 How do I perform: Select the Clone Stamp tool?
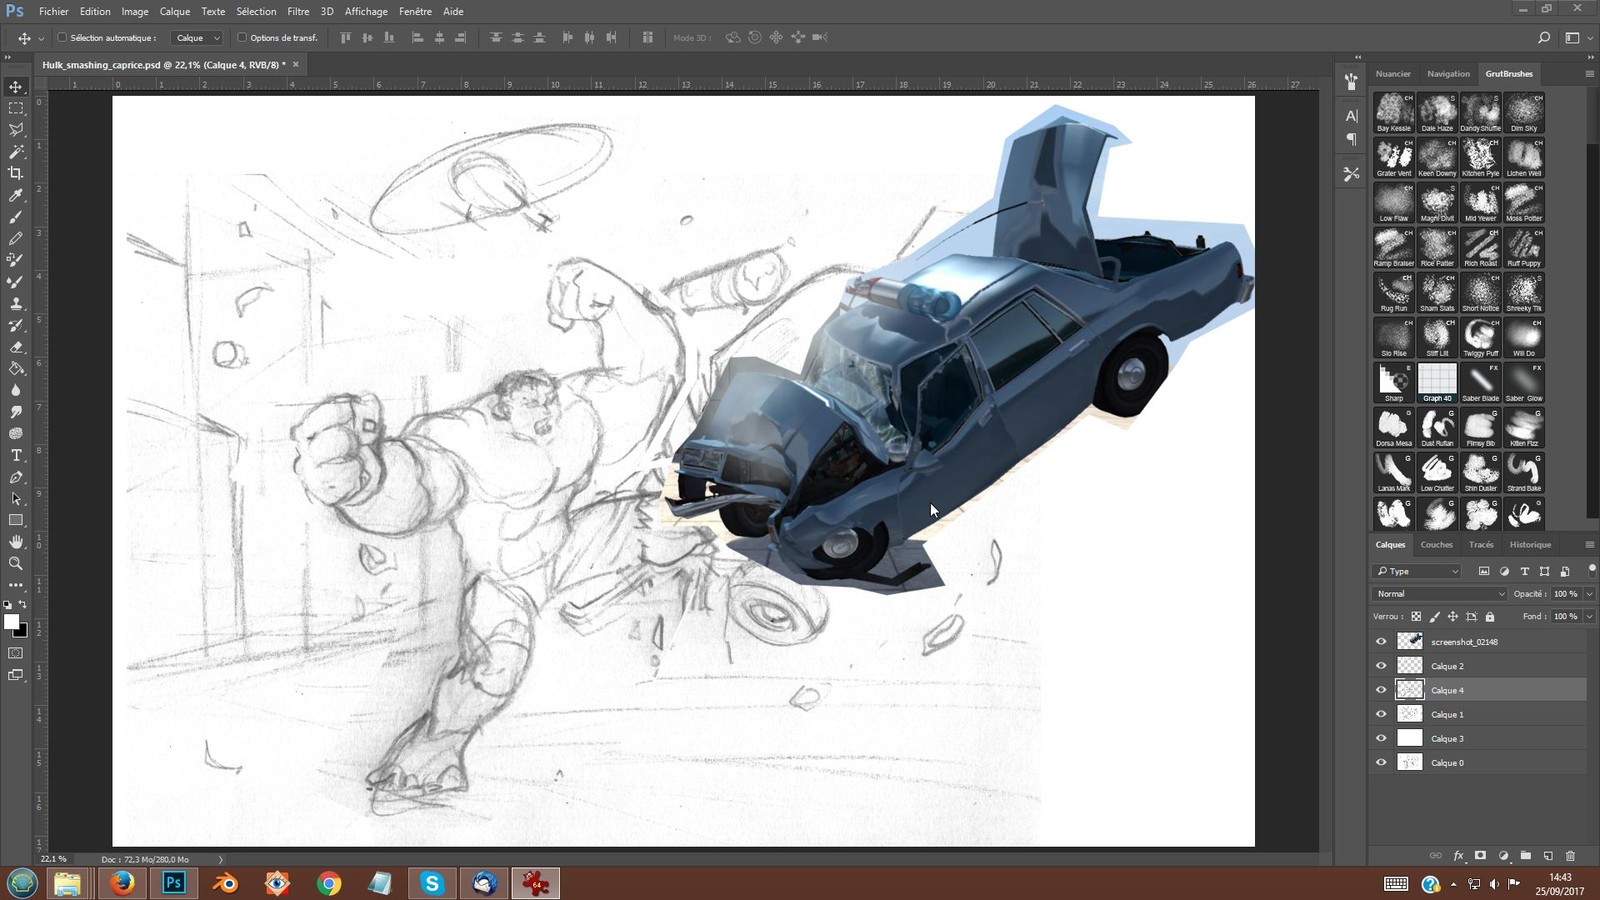pyautogui.click(x=16, y=303)
